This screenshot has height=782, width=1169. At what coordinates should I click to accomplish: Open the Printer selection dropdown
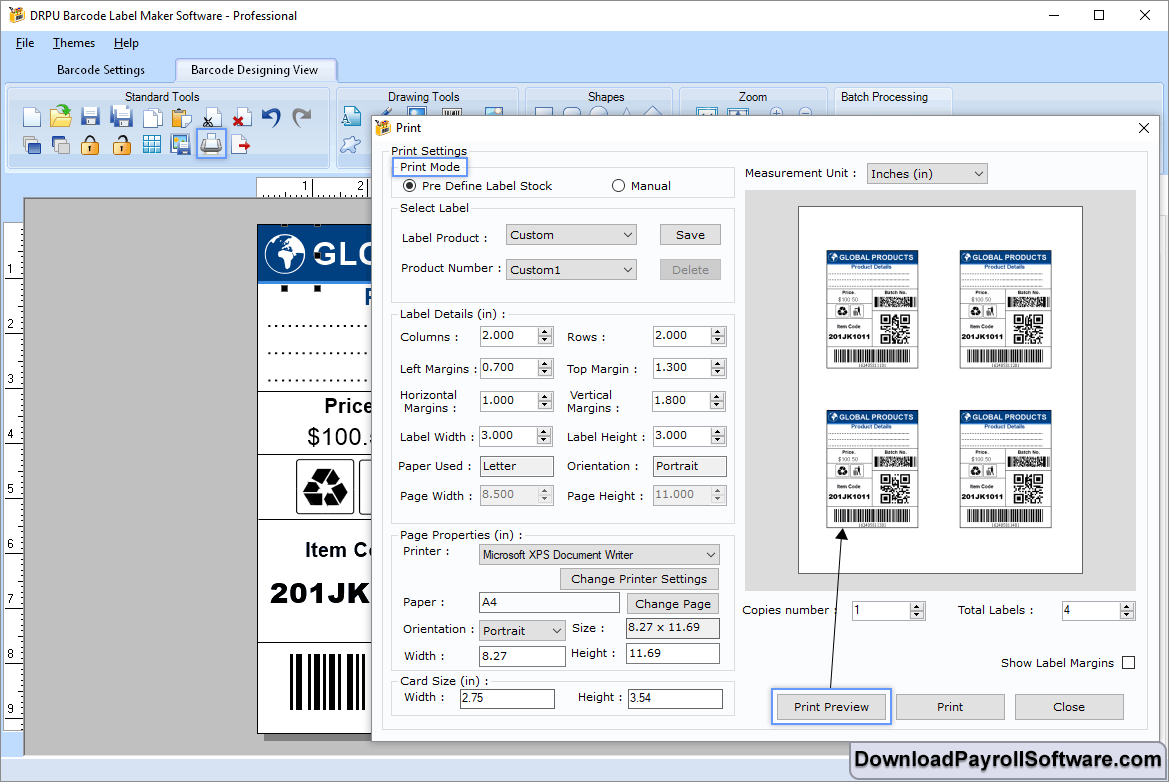(599, 555)
